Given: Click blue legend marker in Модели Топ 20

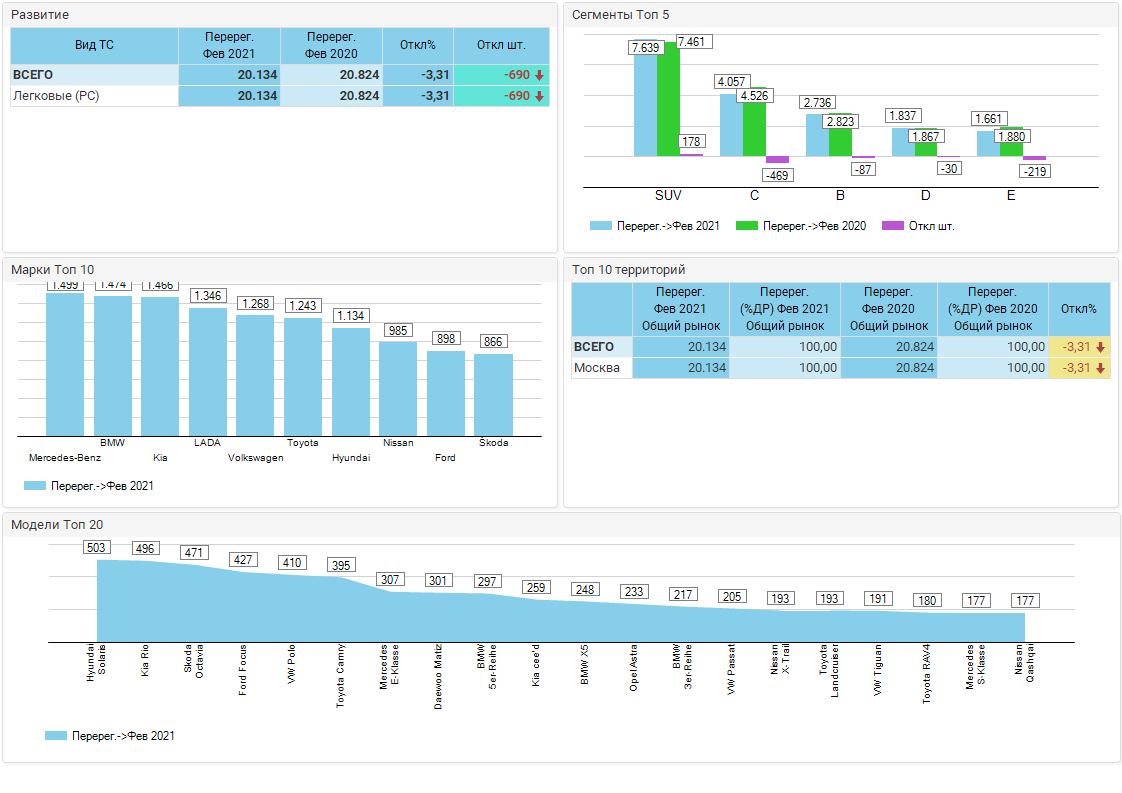Looking at the screenshot, I should tap(56, 736).
